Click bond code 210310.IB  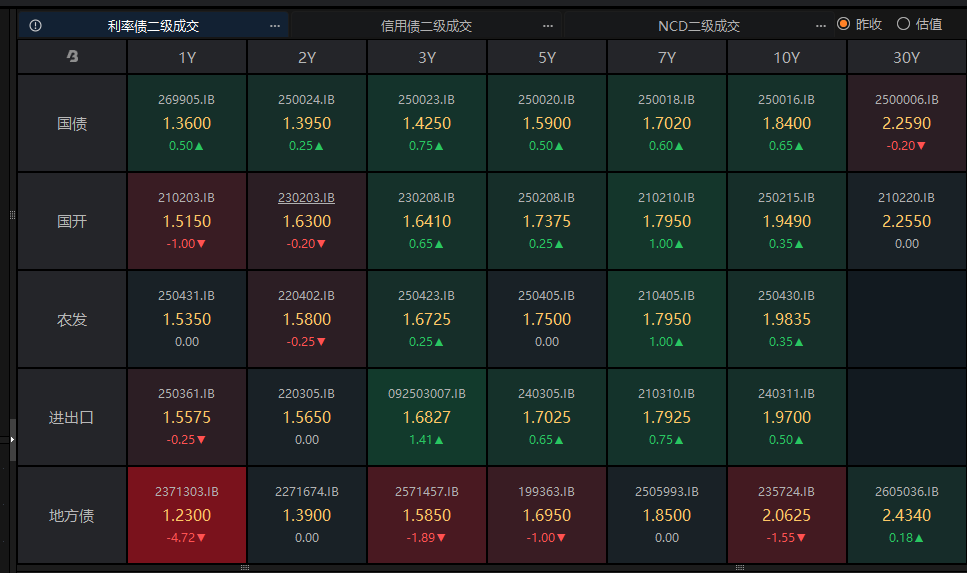click(666, 394)
